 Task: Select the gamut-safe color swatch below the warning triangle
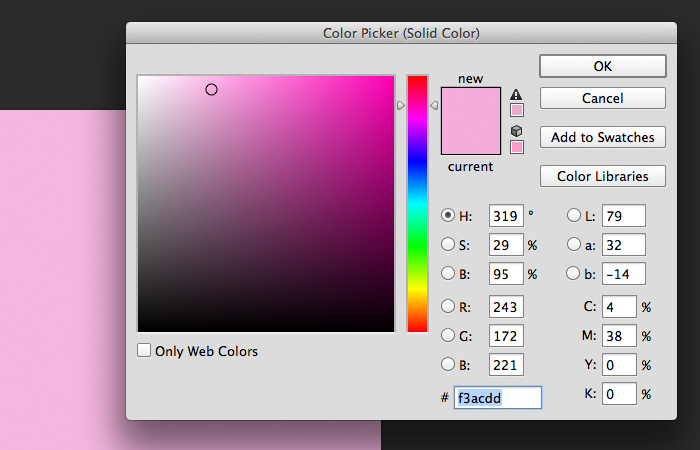point(517,110)
